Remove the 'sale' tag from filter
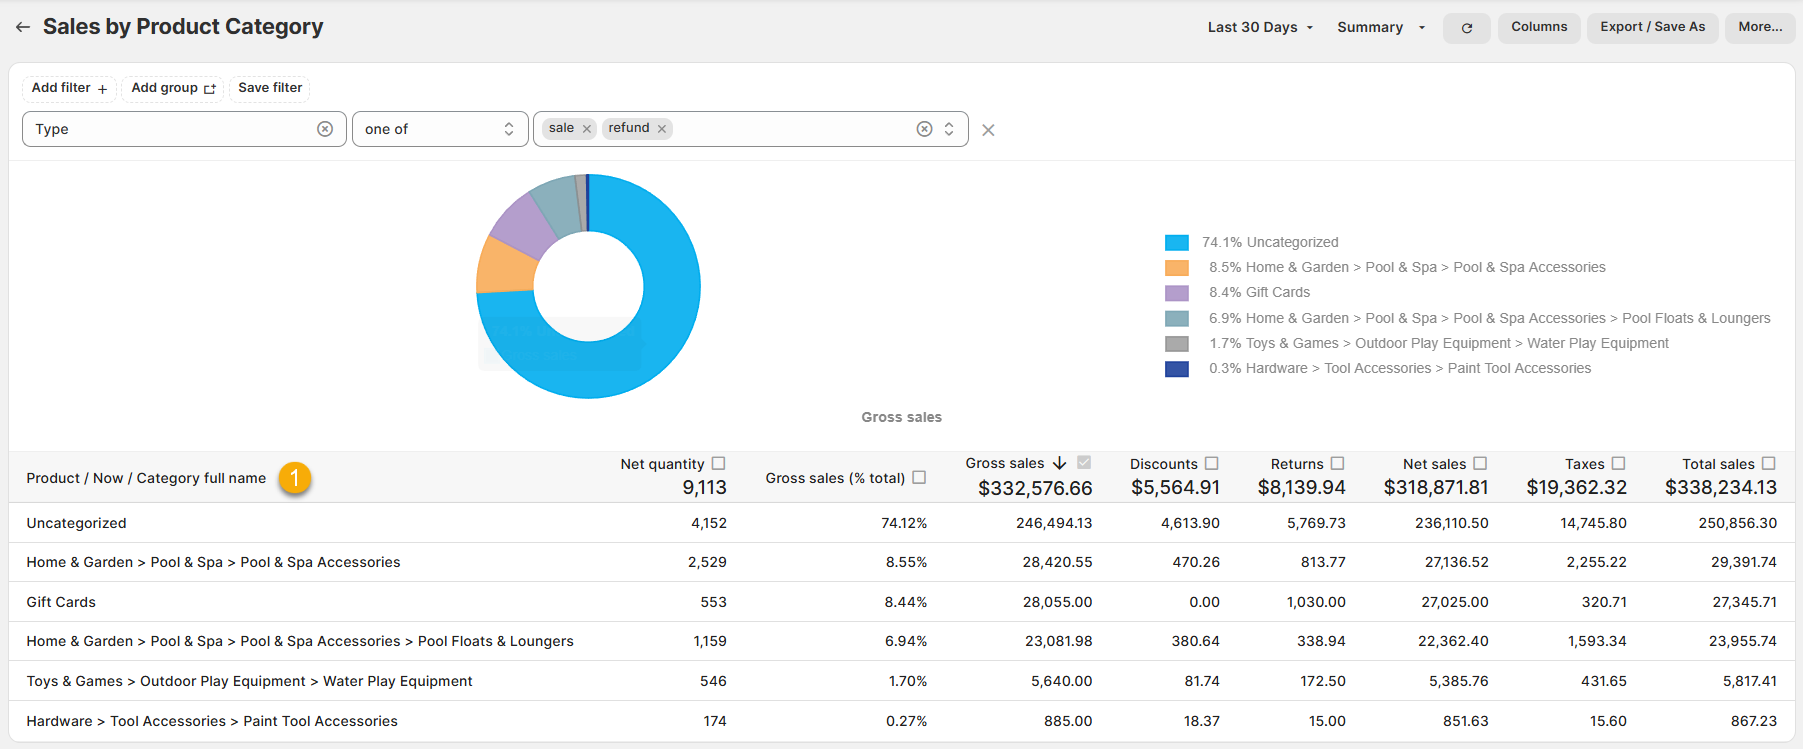Screen dimensions: 1803x749 point(587,129)
